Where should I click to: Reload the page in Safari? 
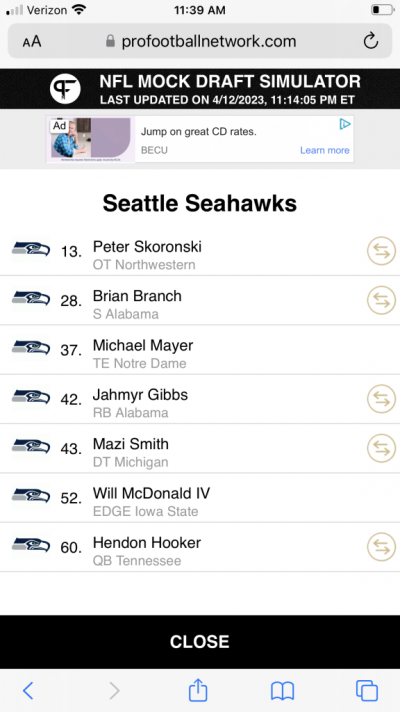tap(370, 41)
